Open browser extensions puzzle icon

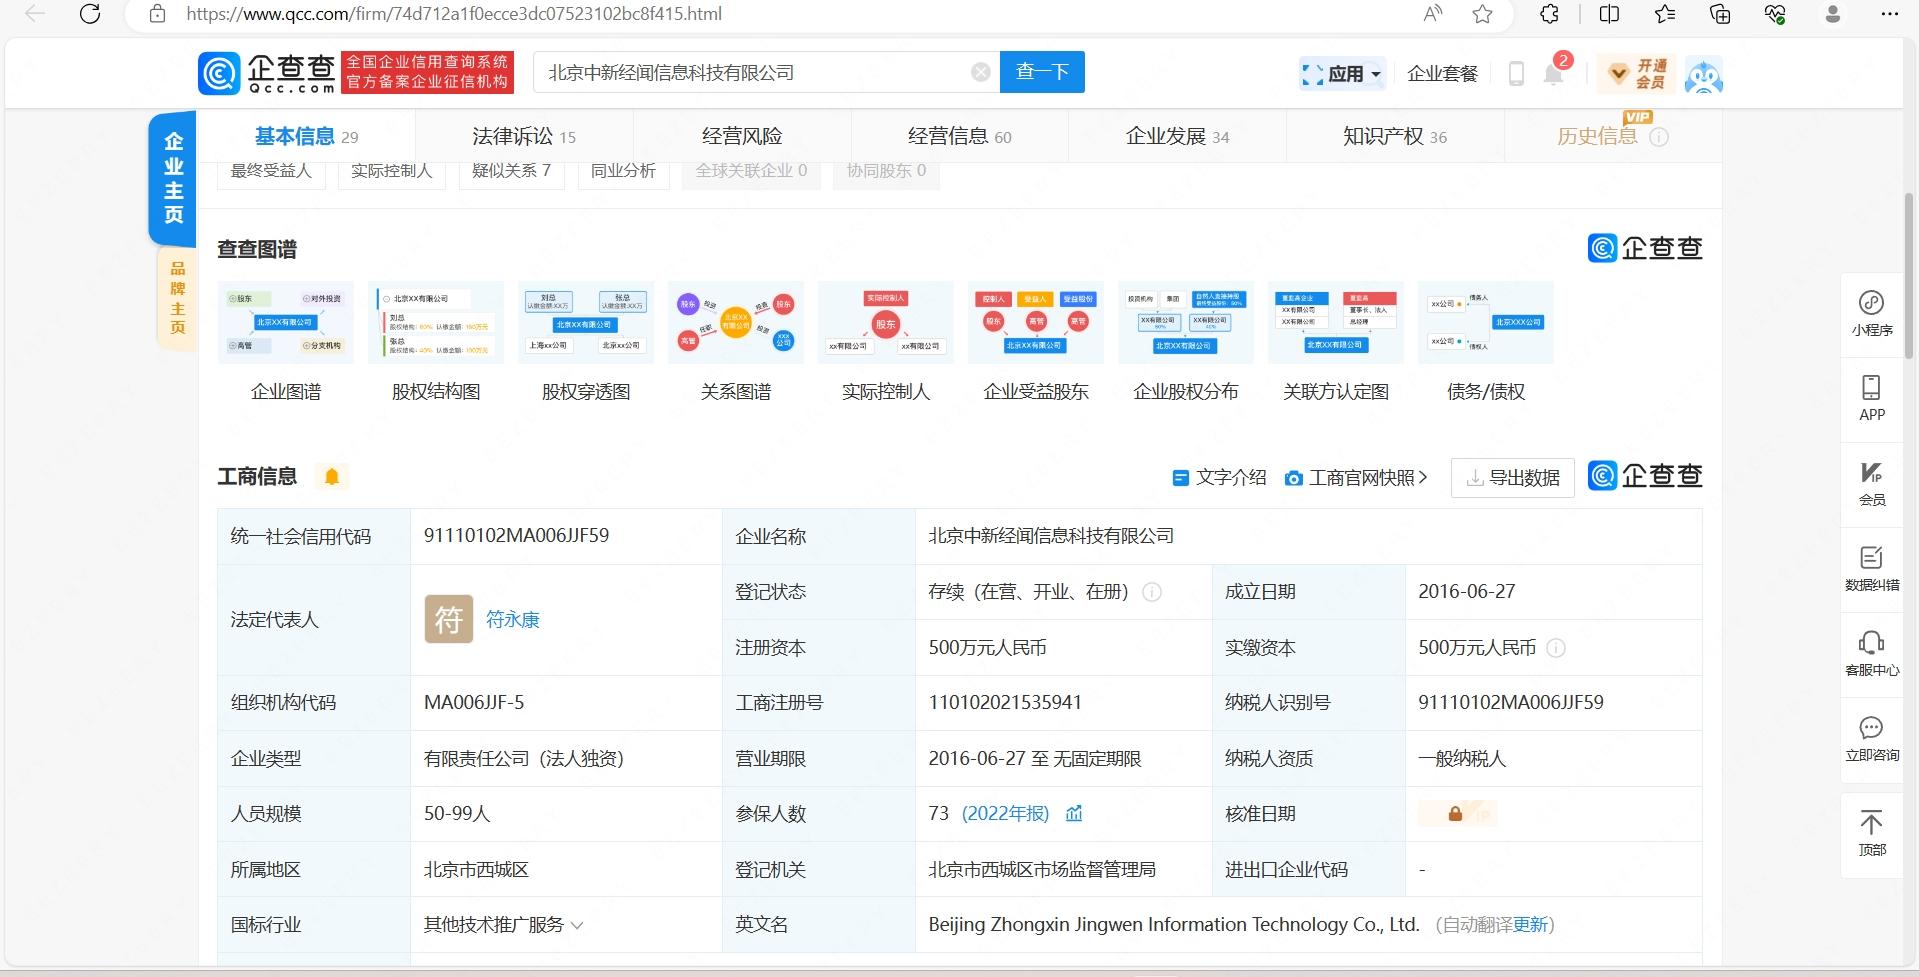tap(1549, 14)
